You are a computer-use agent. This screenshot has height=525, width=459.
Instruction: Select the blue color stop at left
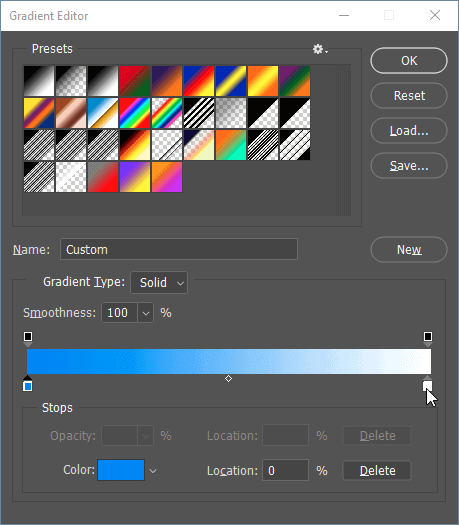[x=28, y=384]
